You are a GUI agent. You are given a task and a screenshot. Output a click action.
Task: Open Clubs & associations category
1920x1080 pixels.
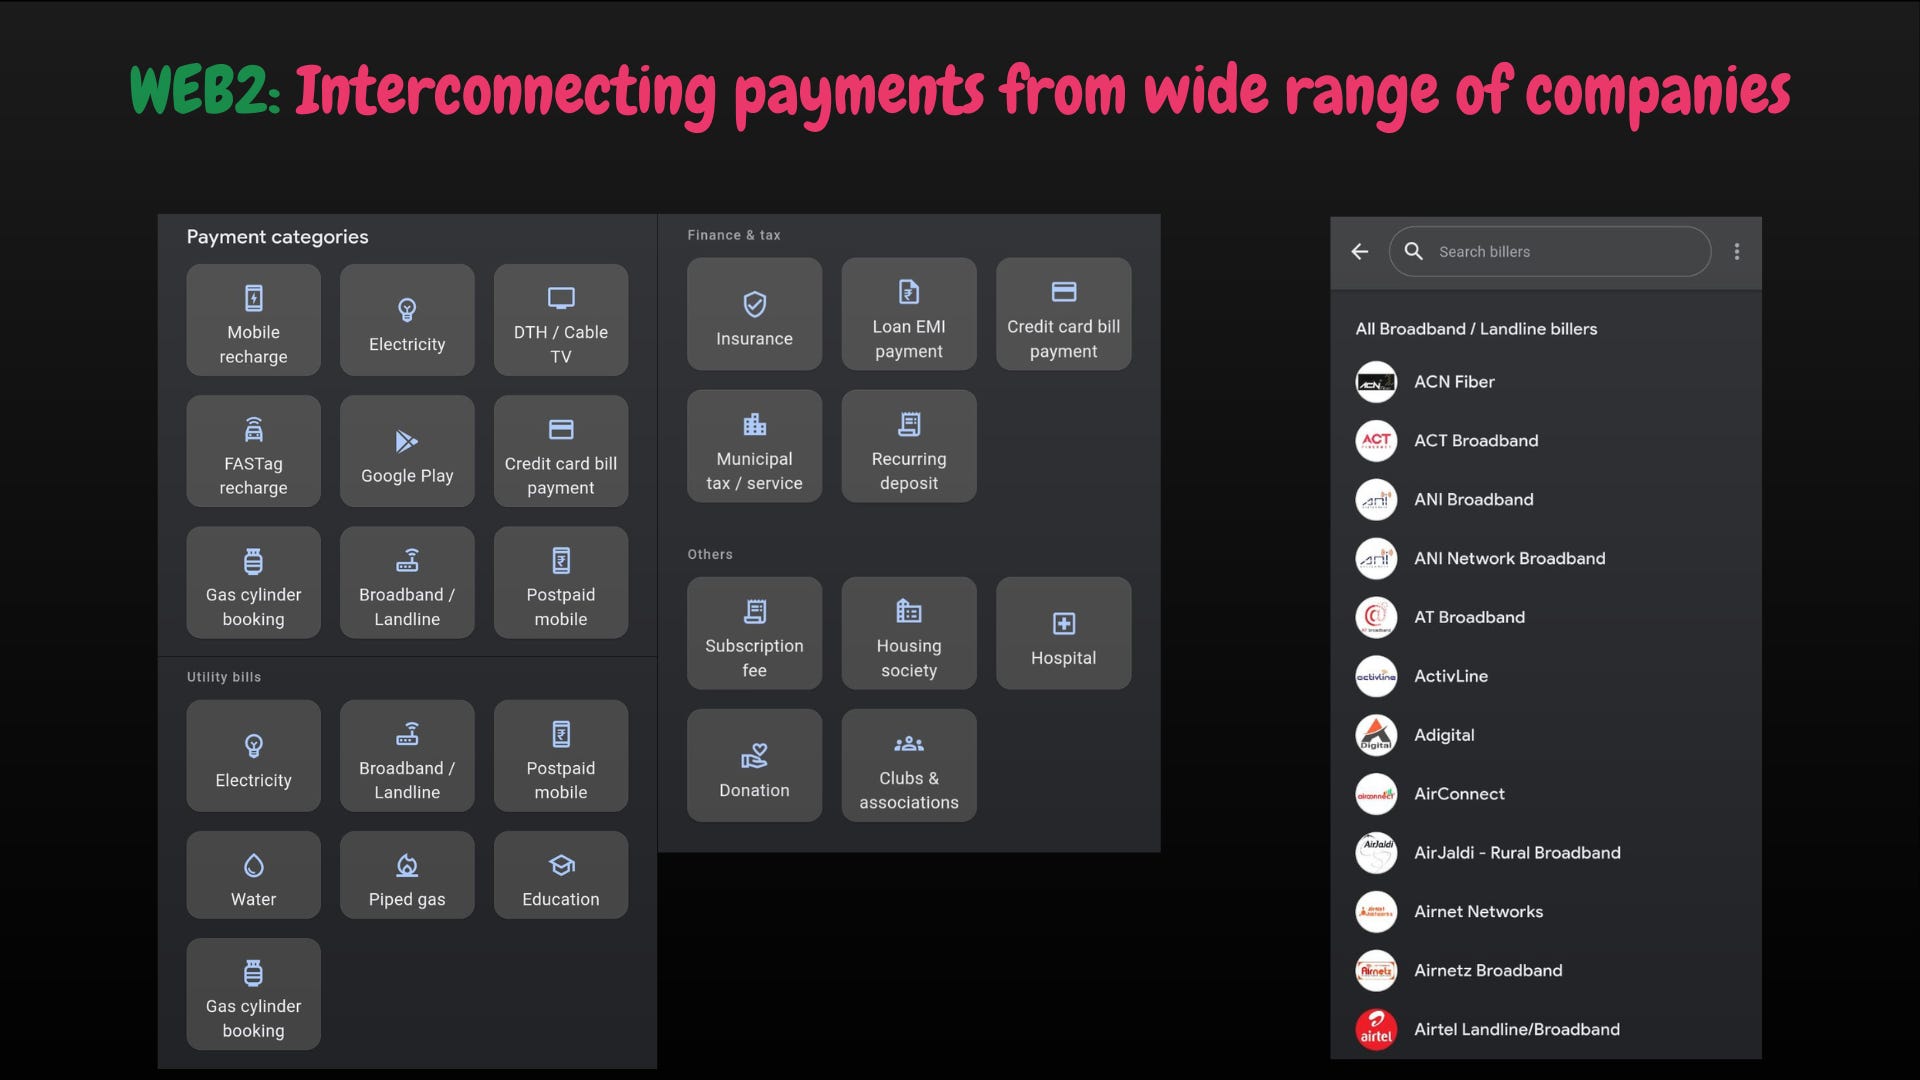pyautogui.click(x=908, y=765)
